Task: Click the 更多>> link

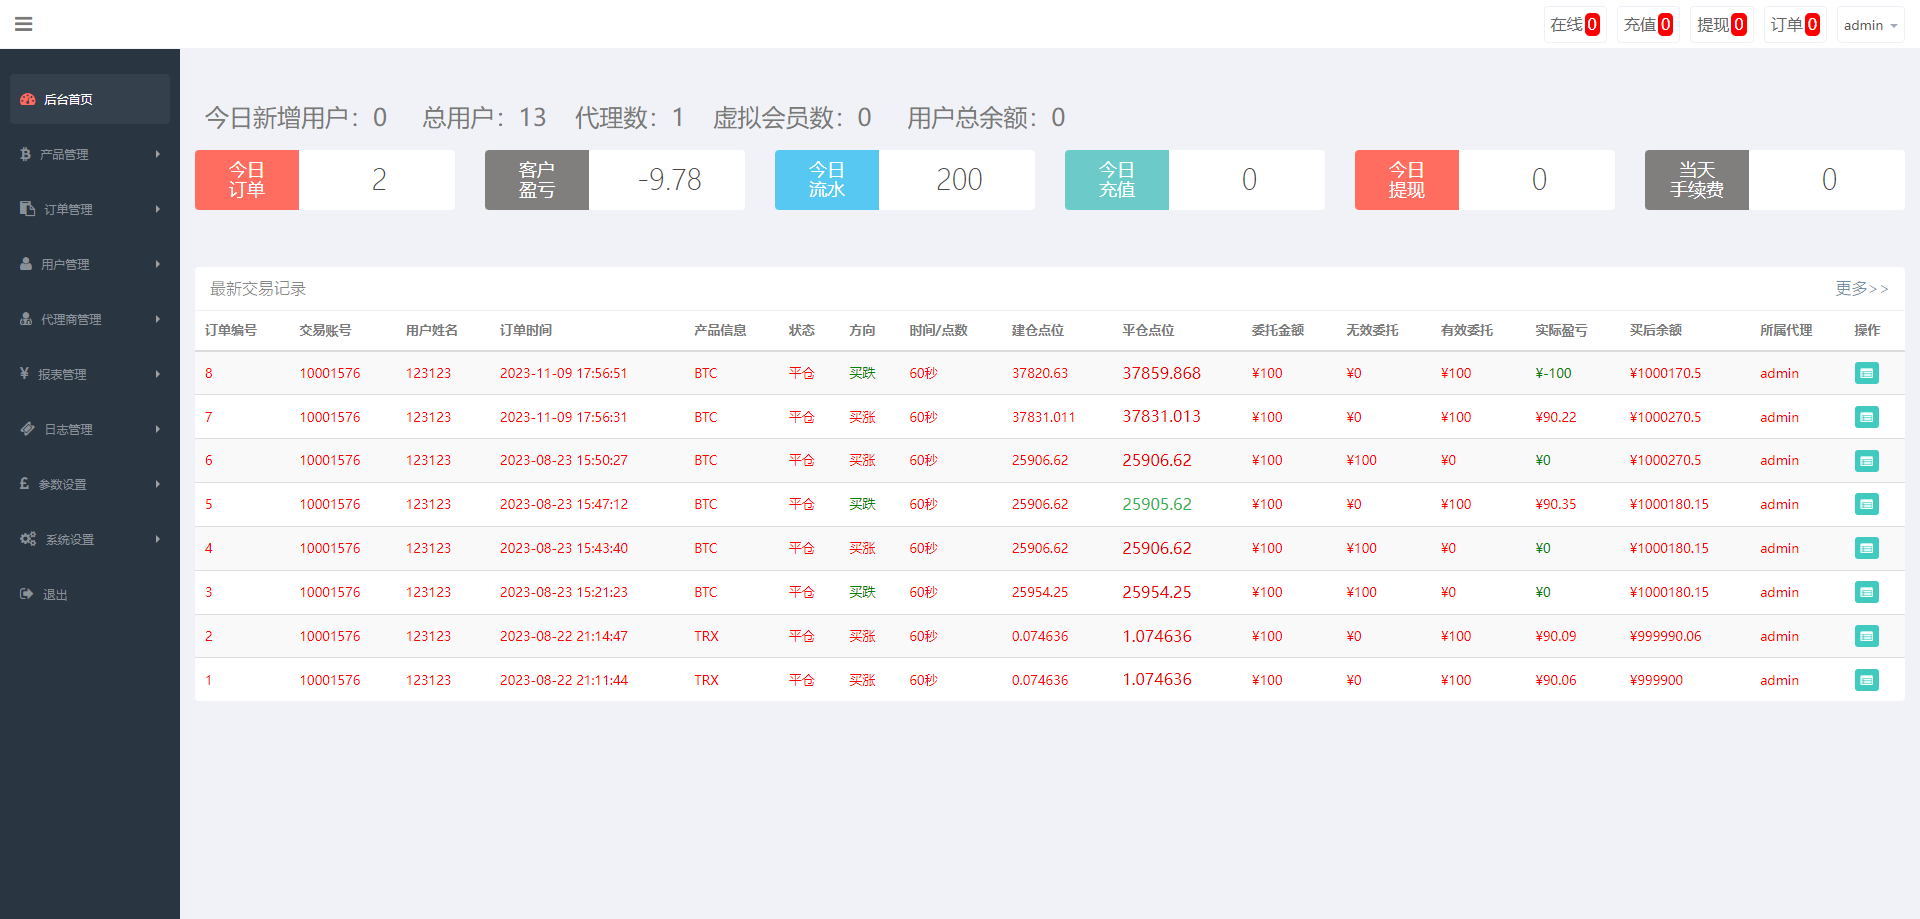Action: pyautogui.click(x=1861, y=288)
